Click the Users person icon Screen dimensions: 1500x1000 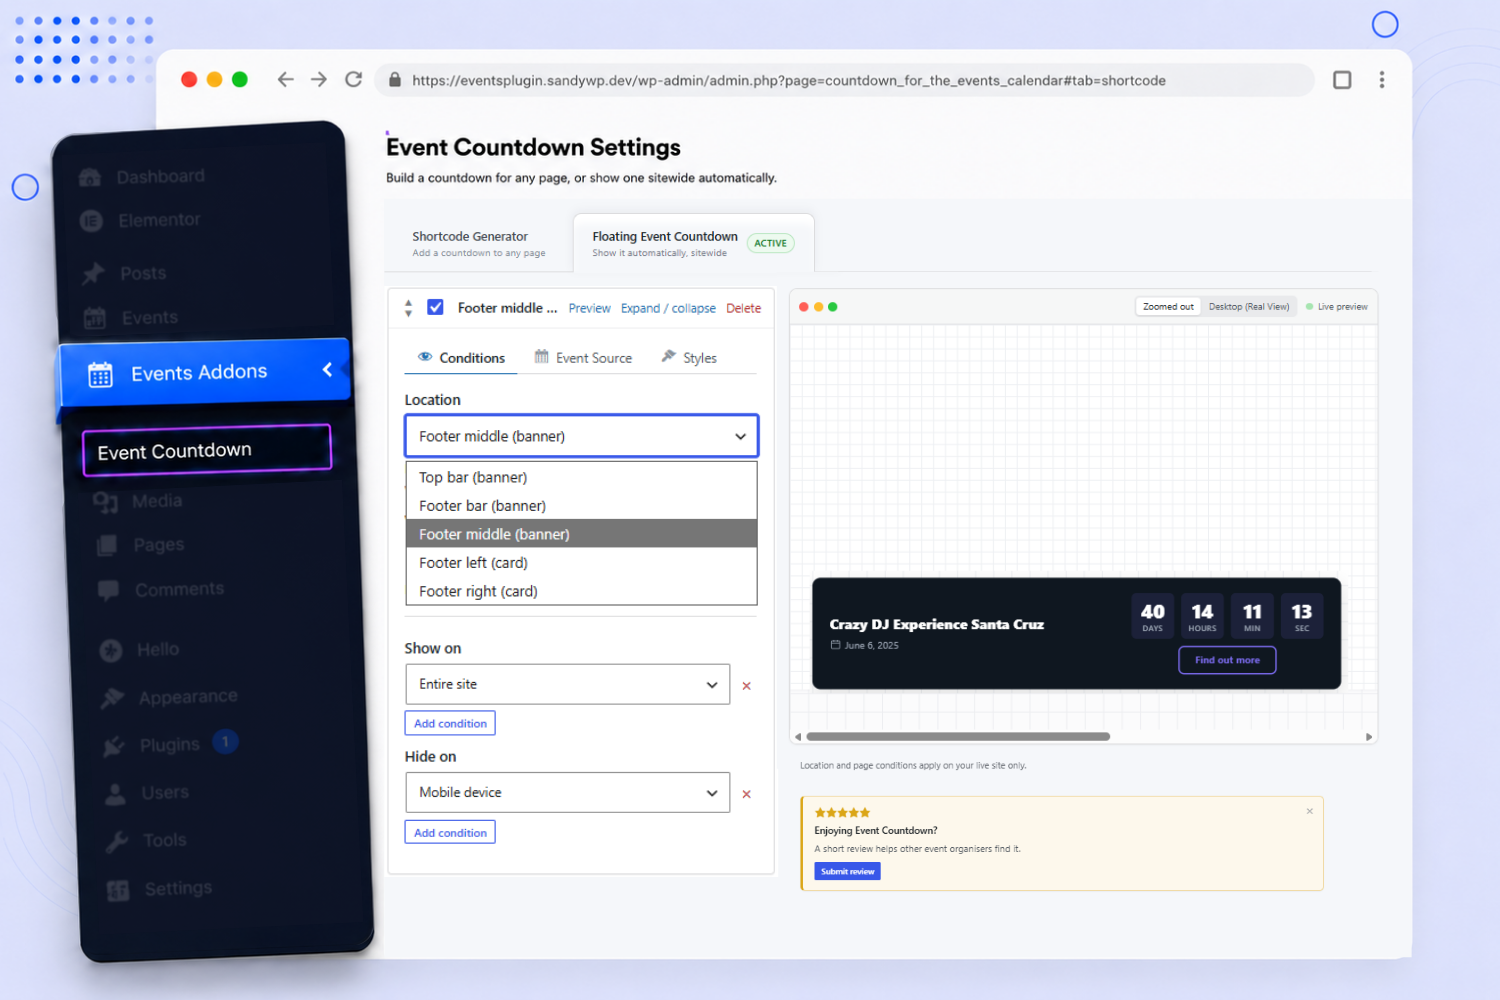tap(116, 795)
